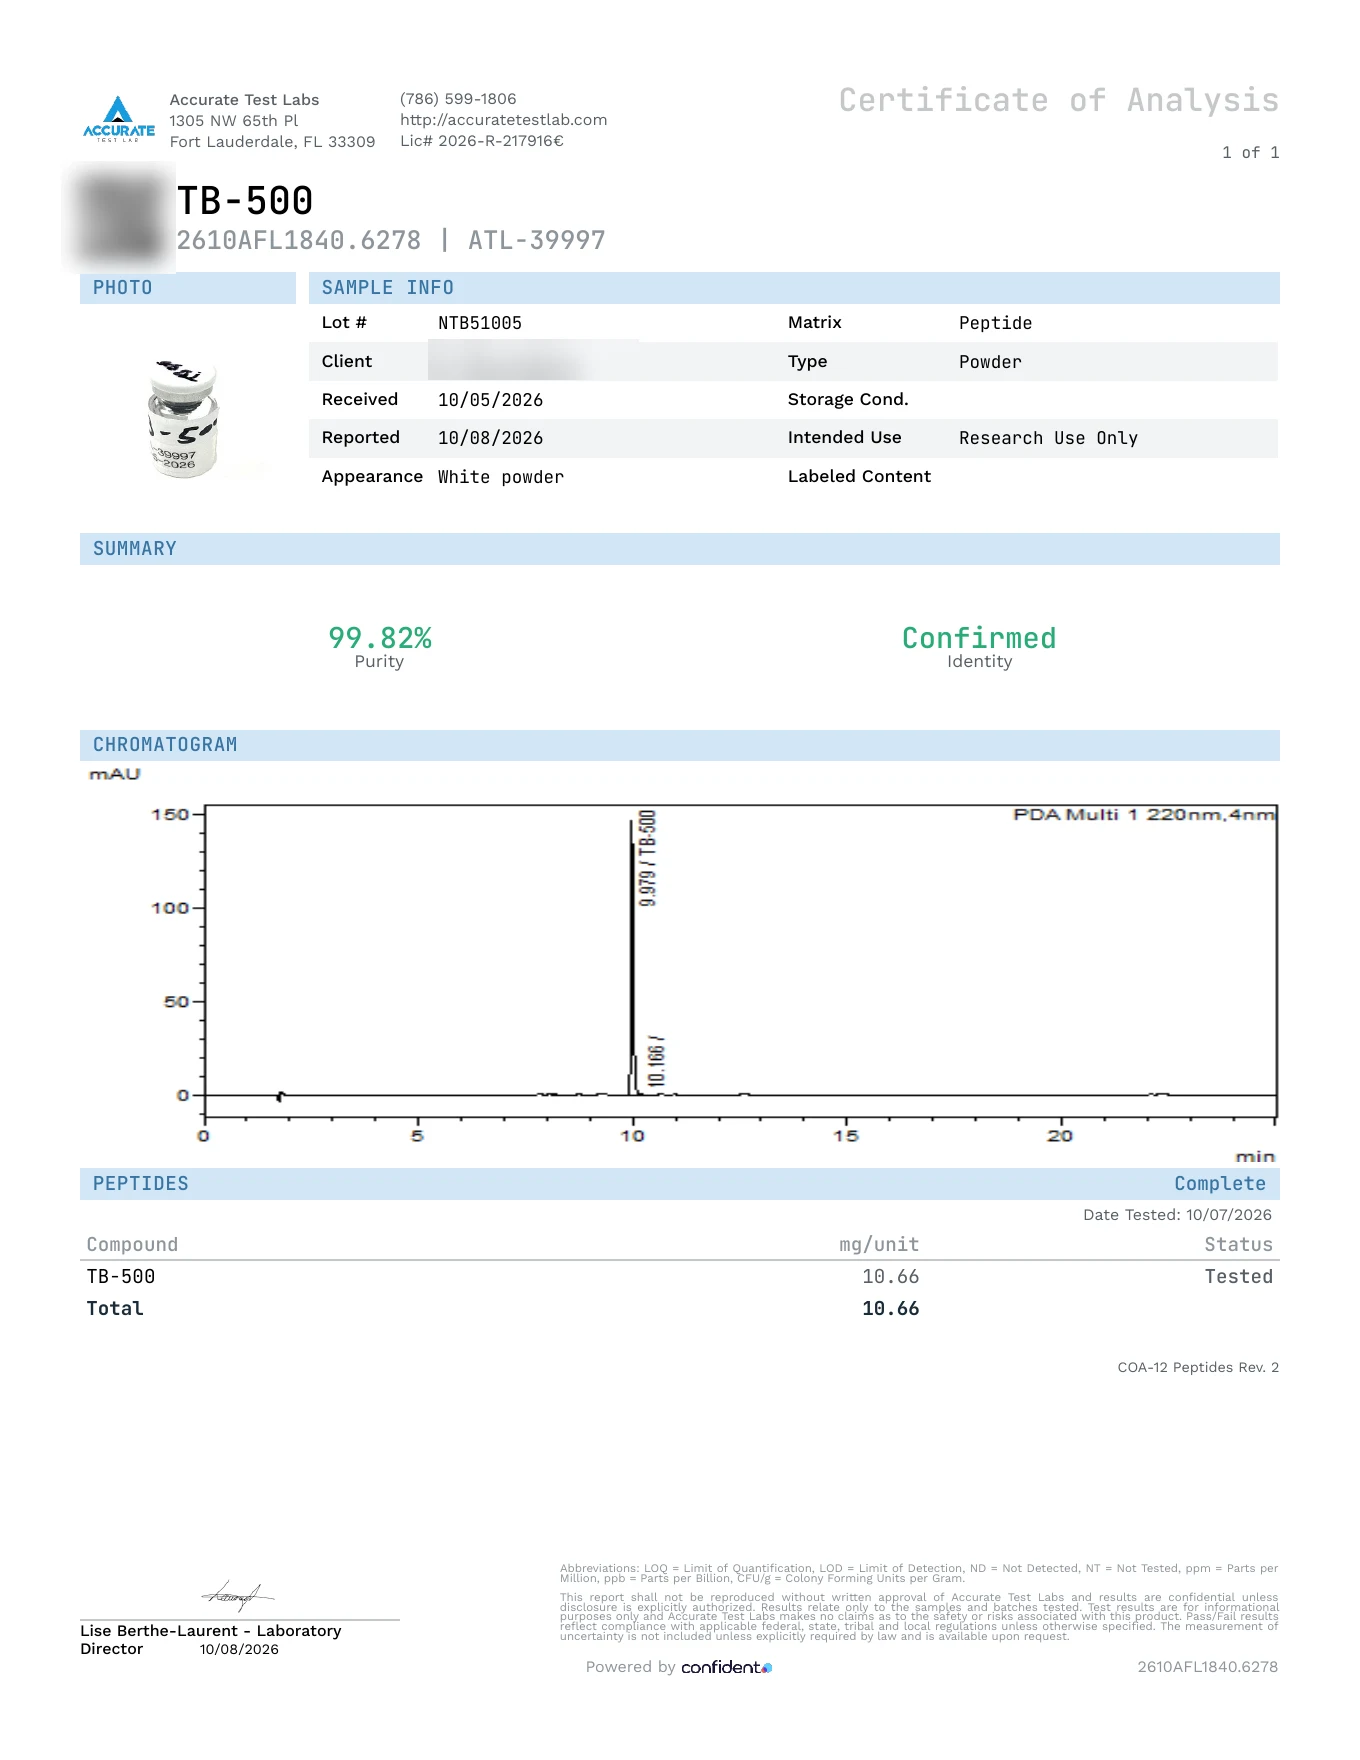Click the Matrix value 'Peptide'
1360x1760 pixels.
coord(995,323)
